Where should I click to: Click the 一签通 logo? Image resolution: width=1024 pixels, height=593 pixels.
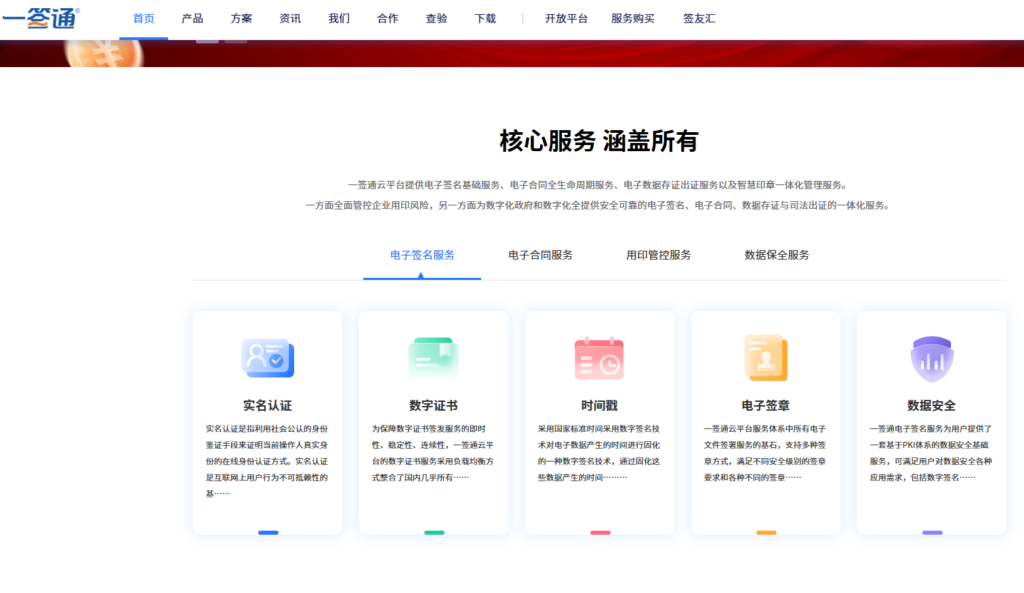click(x=41, y=18)
